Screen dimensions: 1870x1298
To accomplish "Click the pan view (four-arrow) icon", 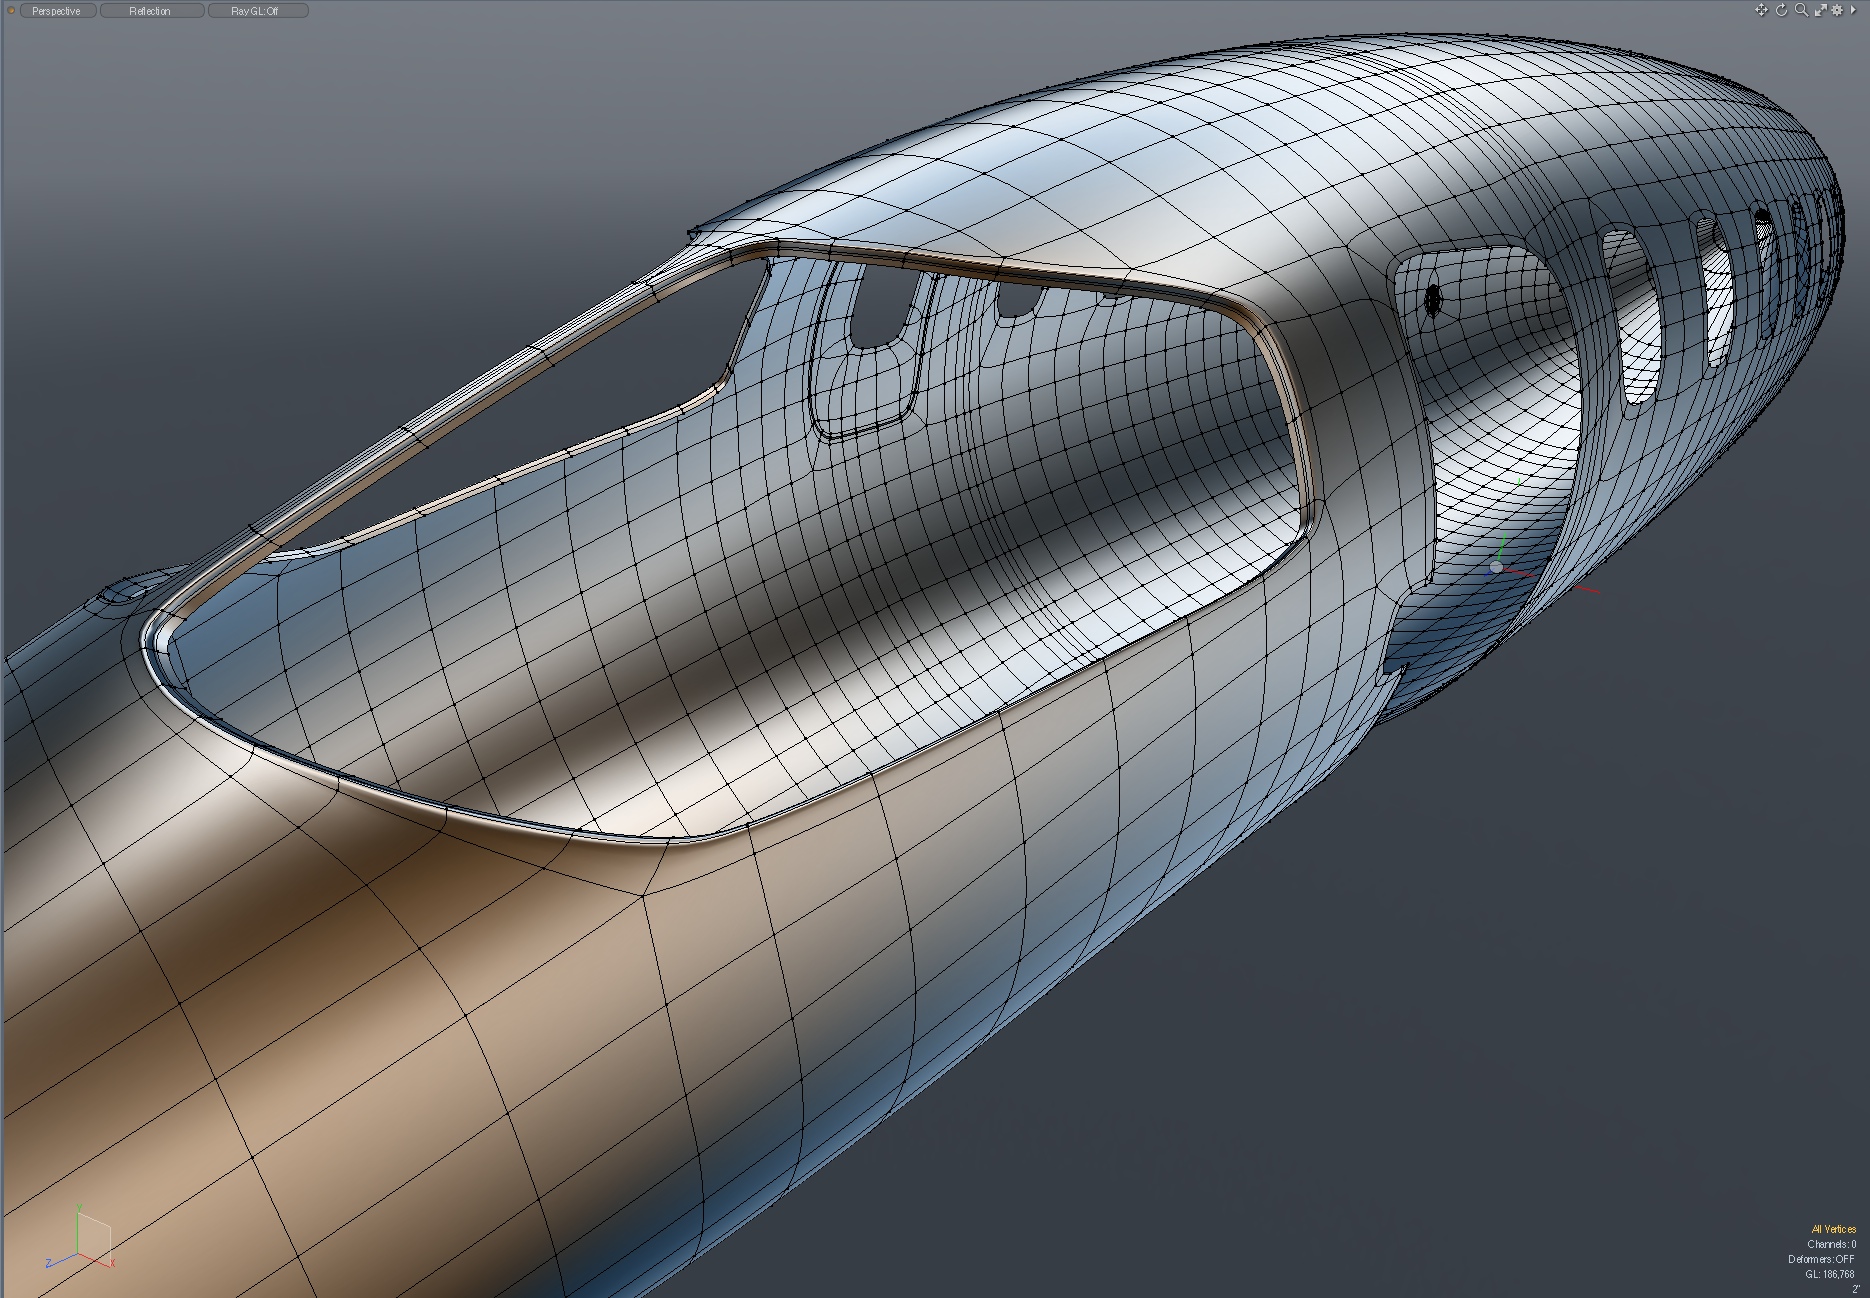I will click(1761, 10).
